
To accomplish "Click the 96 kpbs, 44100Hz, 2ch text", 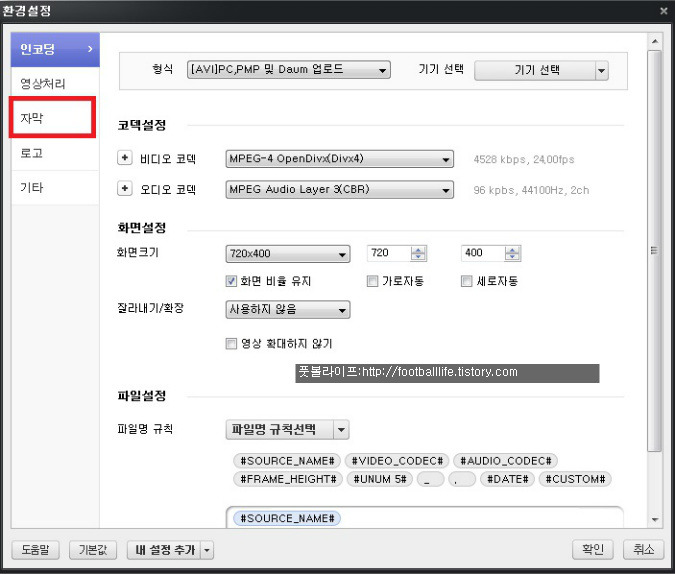I will point(531,190).
